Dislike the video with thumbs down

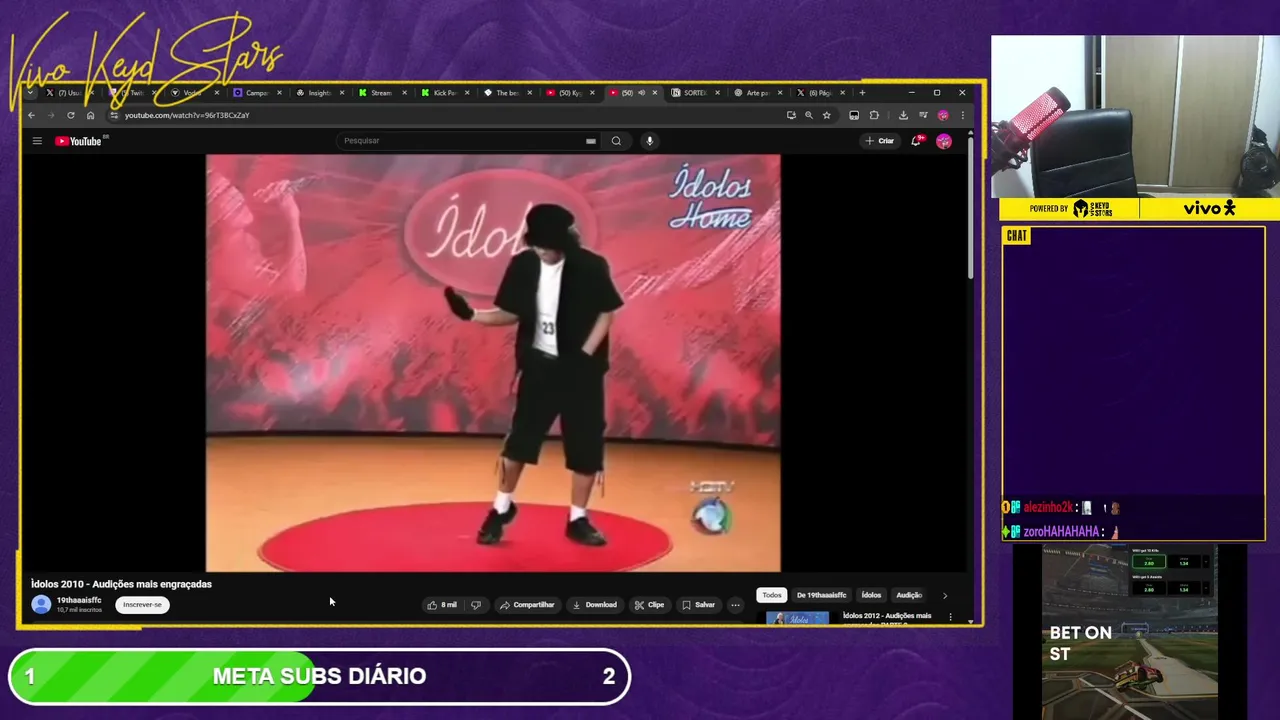tap(476, 605)
